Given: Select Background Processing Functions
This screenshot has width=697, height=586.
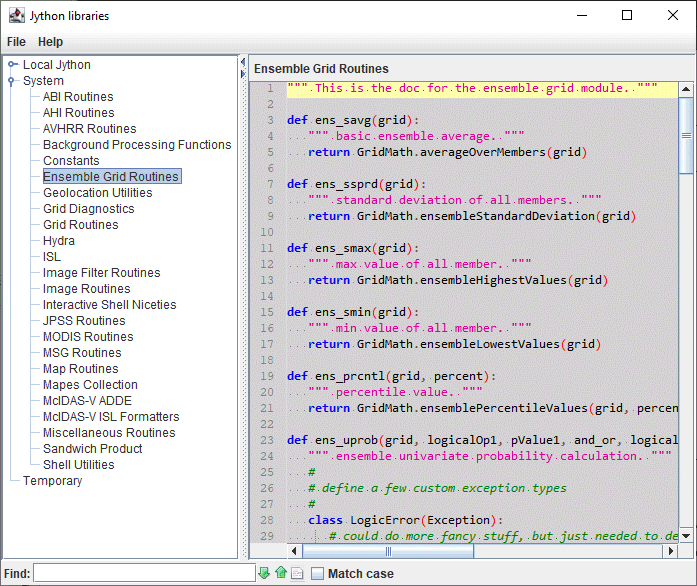Looking at the screenshot, I should (137, 144).
